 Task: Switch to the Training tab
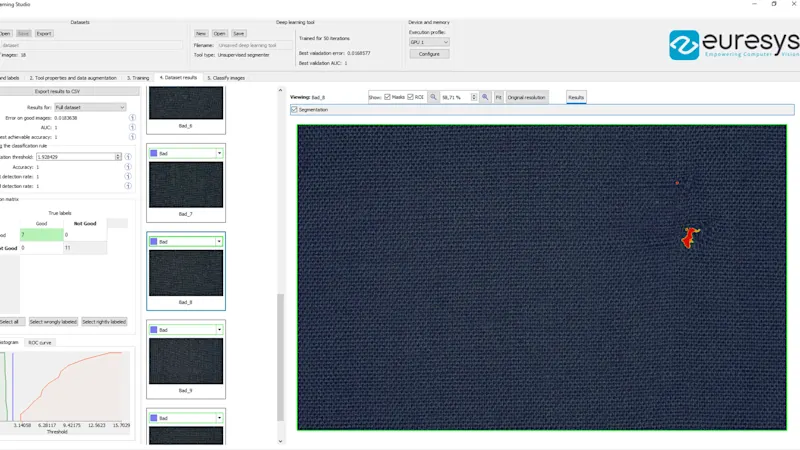[138, 77]
